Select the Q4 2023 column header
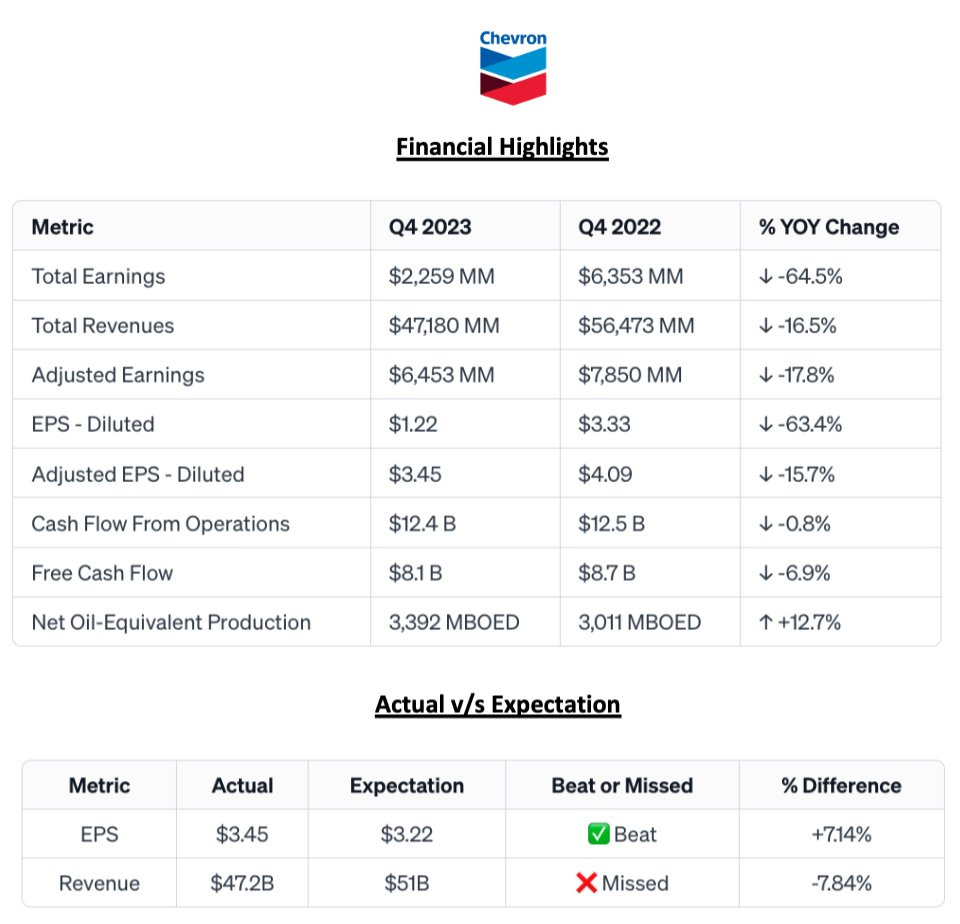This screenshot has height=924, width=960. pos(430,227)
